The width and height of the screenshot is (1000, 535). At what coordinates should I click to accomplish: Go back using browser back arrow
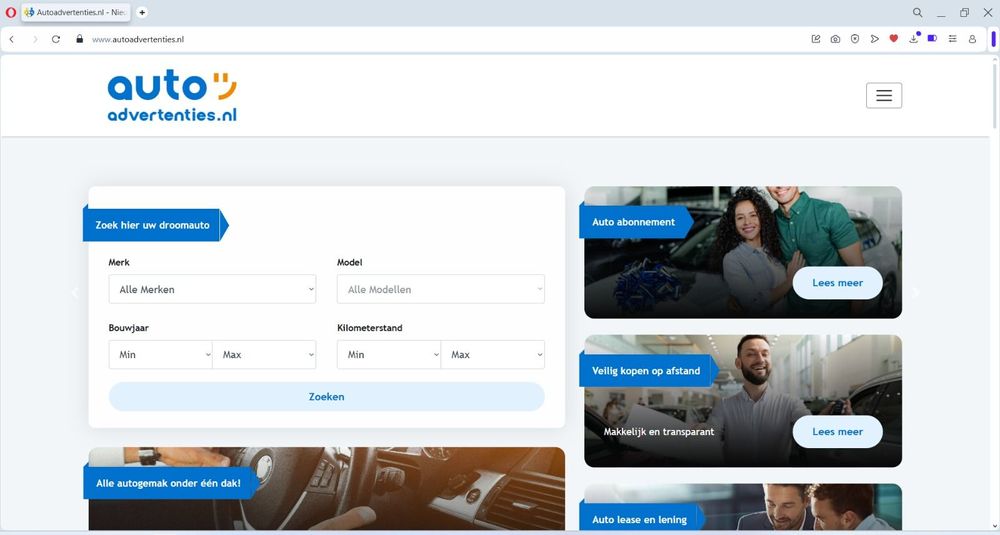11,39
